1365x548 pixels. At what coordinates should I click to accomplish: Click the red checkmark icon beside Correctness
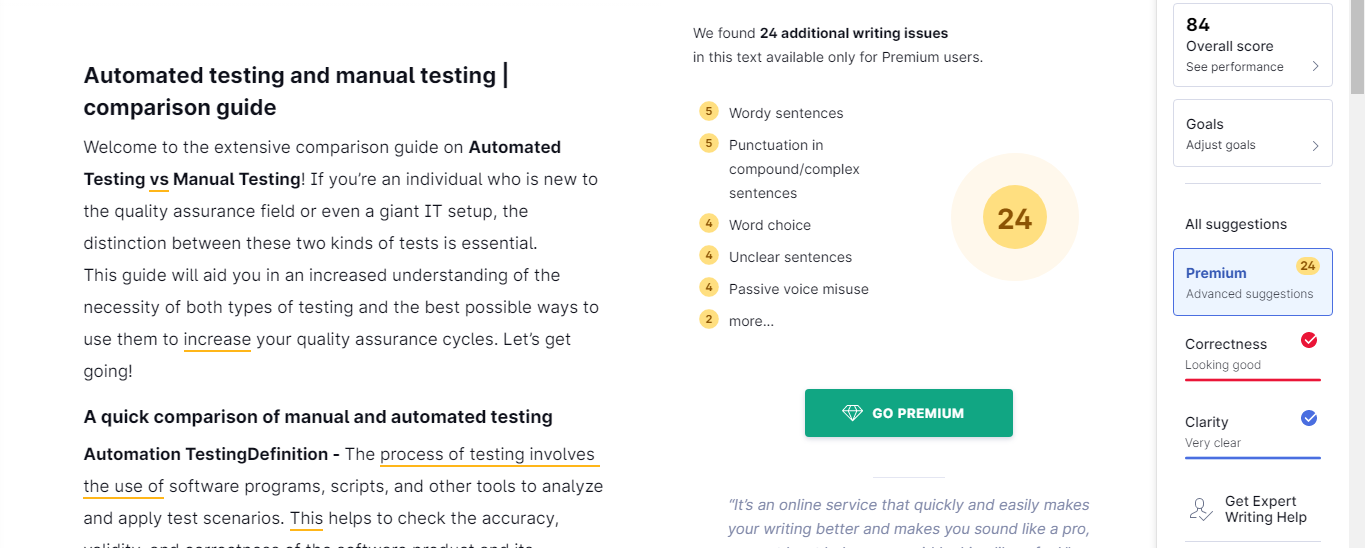(x=1309, y=341)
